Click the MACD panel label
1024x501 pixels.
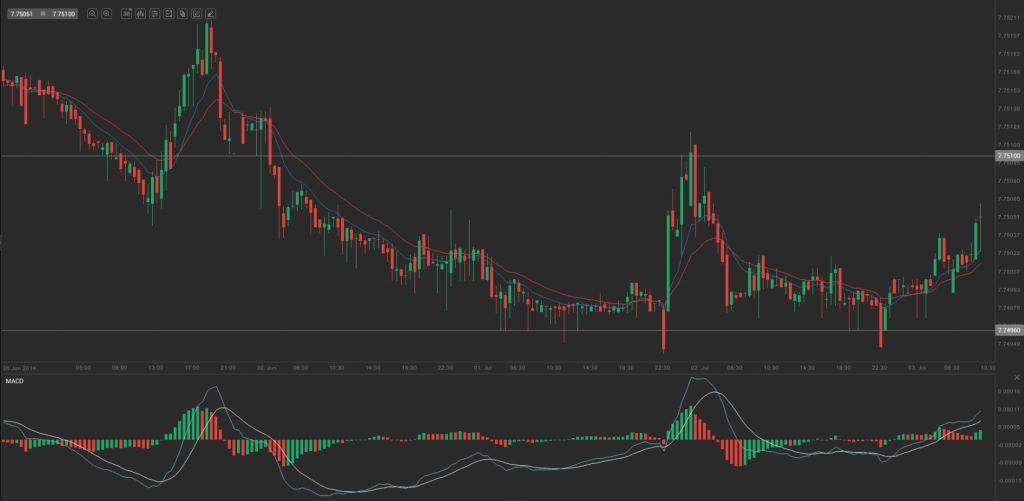(15, 381)
